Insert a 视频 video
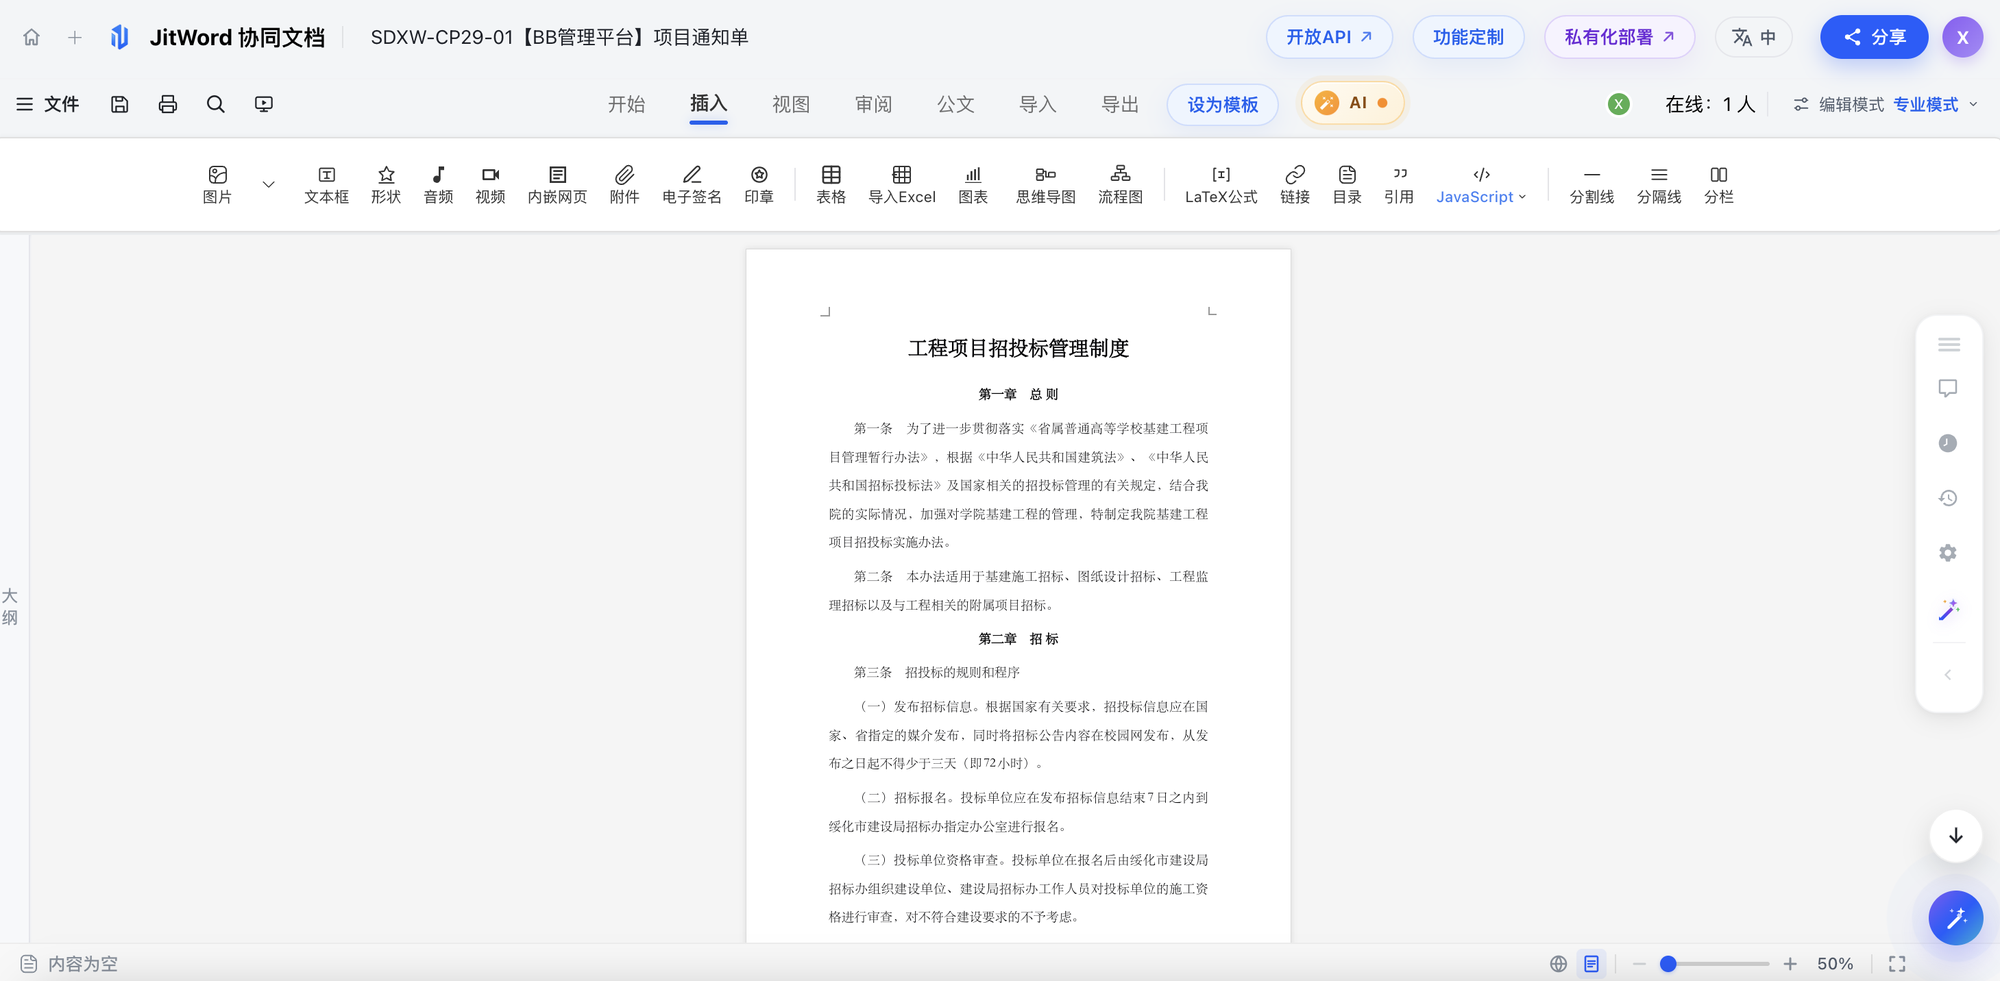 point(490,185)
